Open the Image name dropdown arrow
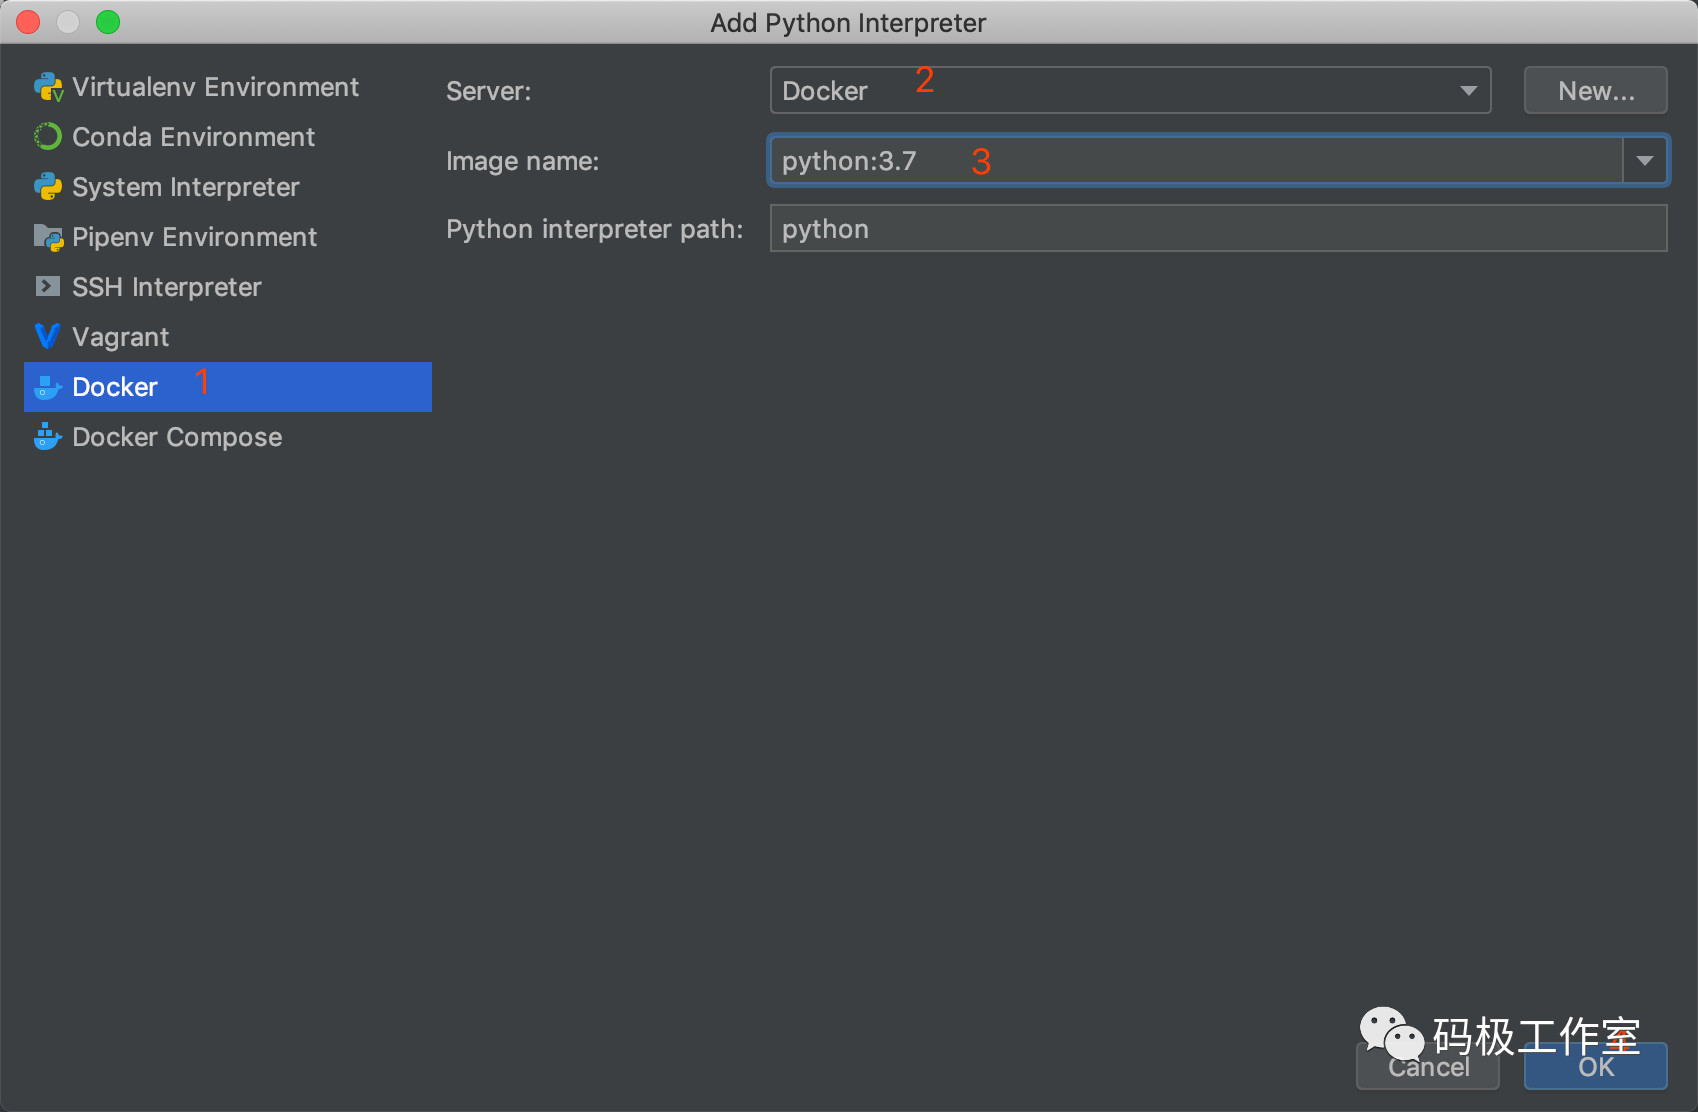The width and height of the screenshot is (1698, 1112). 1643,160
